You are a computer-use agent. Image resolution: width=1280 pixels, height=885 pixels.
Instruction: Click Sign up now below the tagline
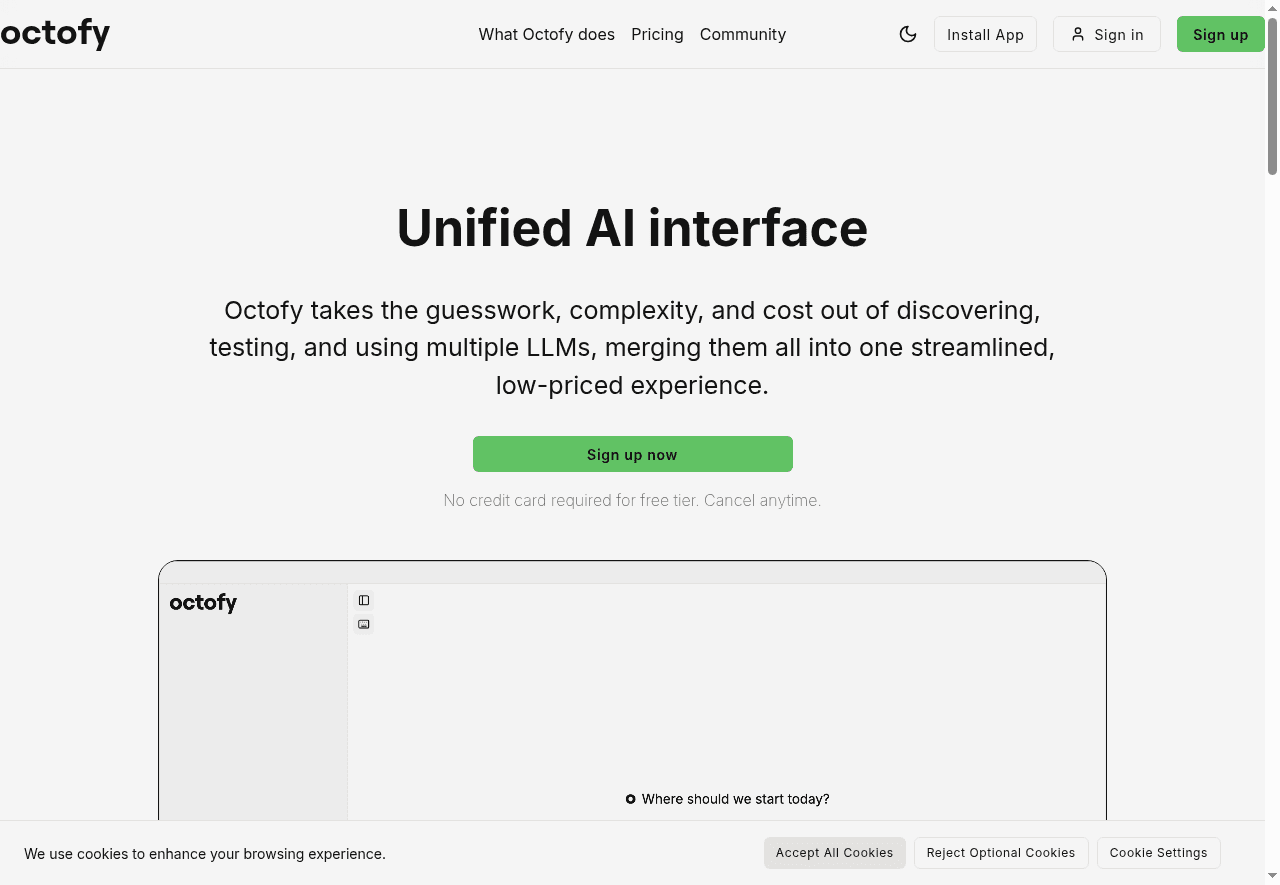[x=632, y=453]
